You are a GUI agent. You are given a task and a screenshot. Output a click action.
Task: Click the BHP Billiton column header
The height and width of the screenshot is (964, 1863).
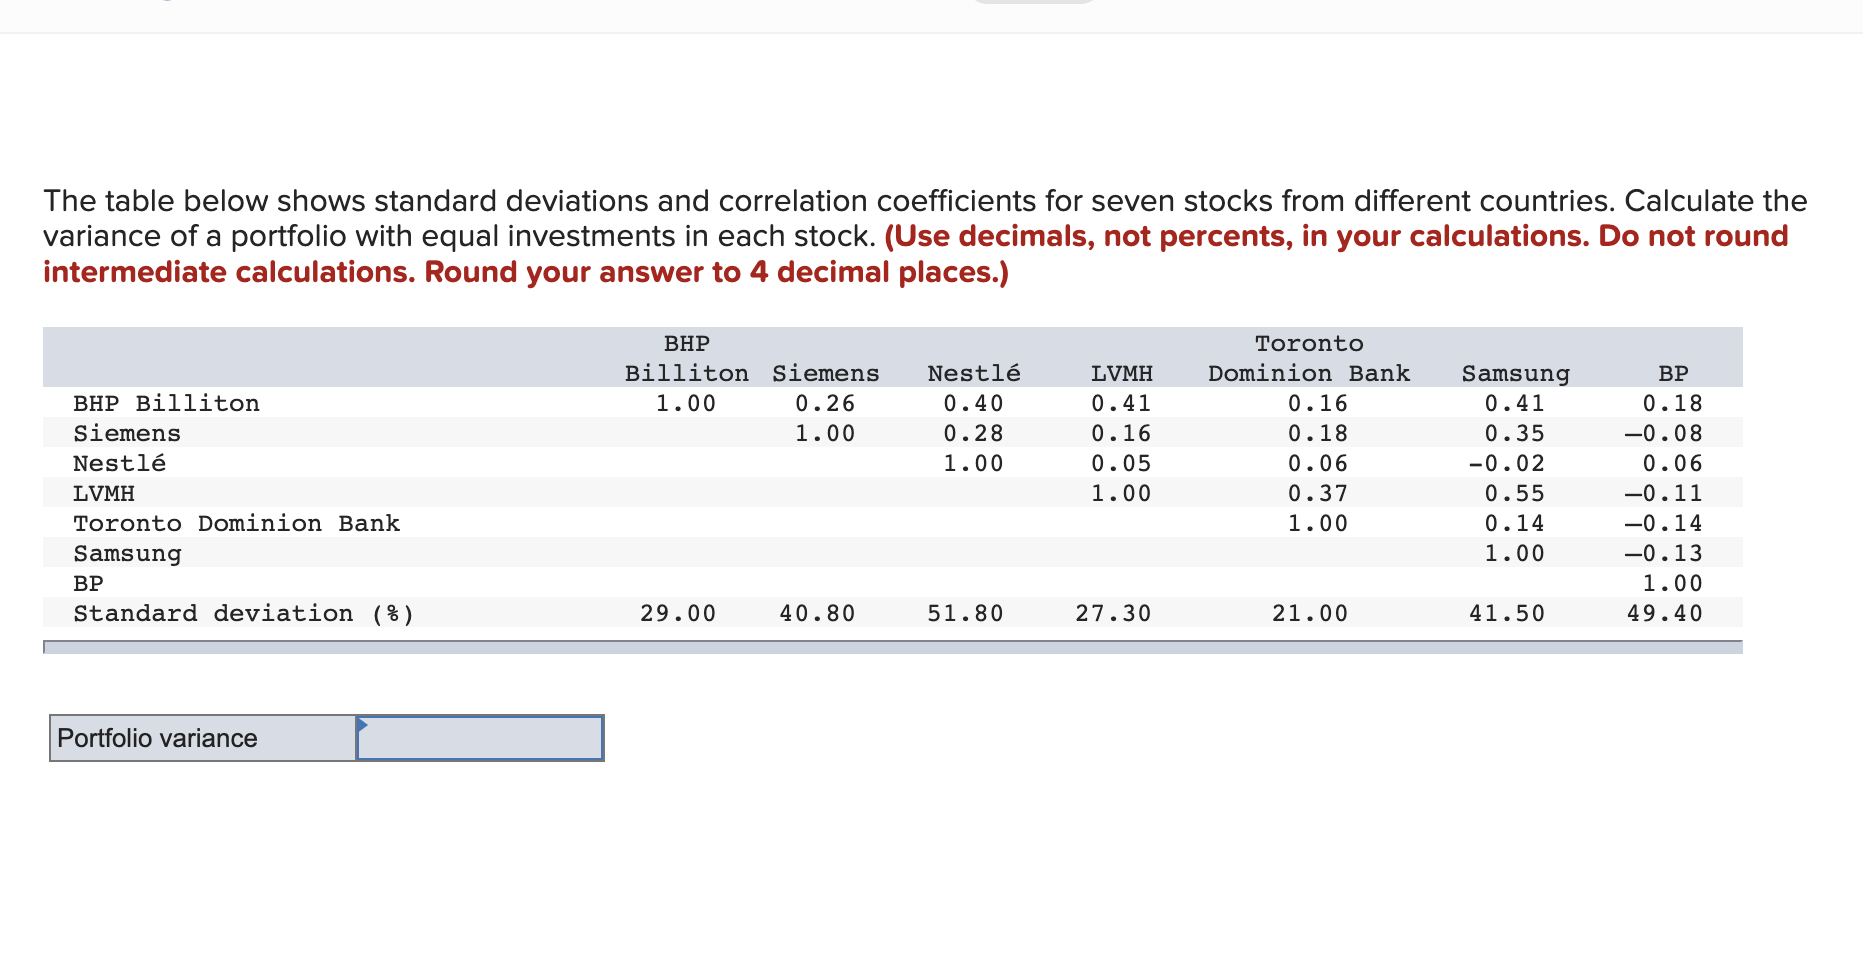pyautogui.click(x=687, y=358)
